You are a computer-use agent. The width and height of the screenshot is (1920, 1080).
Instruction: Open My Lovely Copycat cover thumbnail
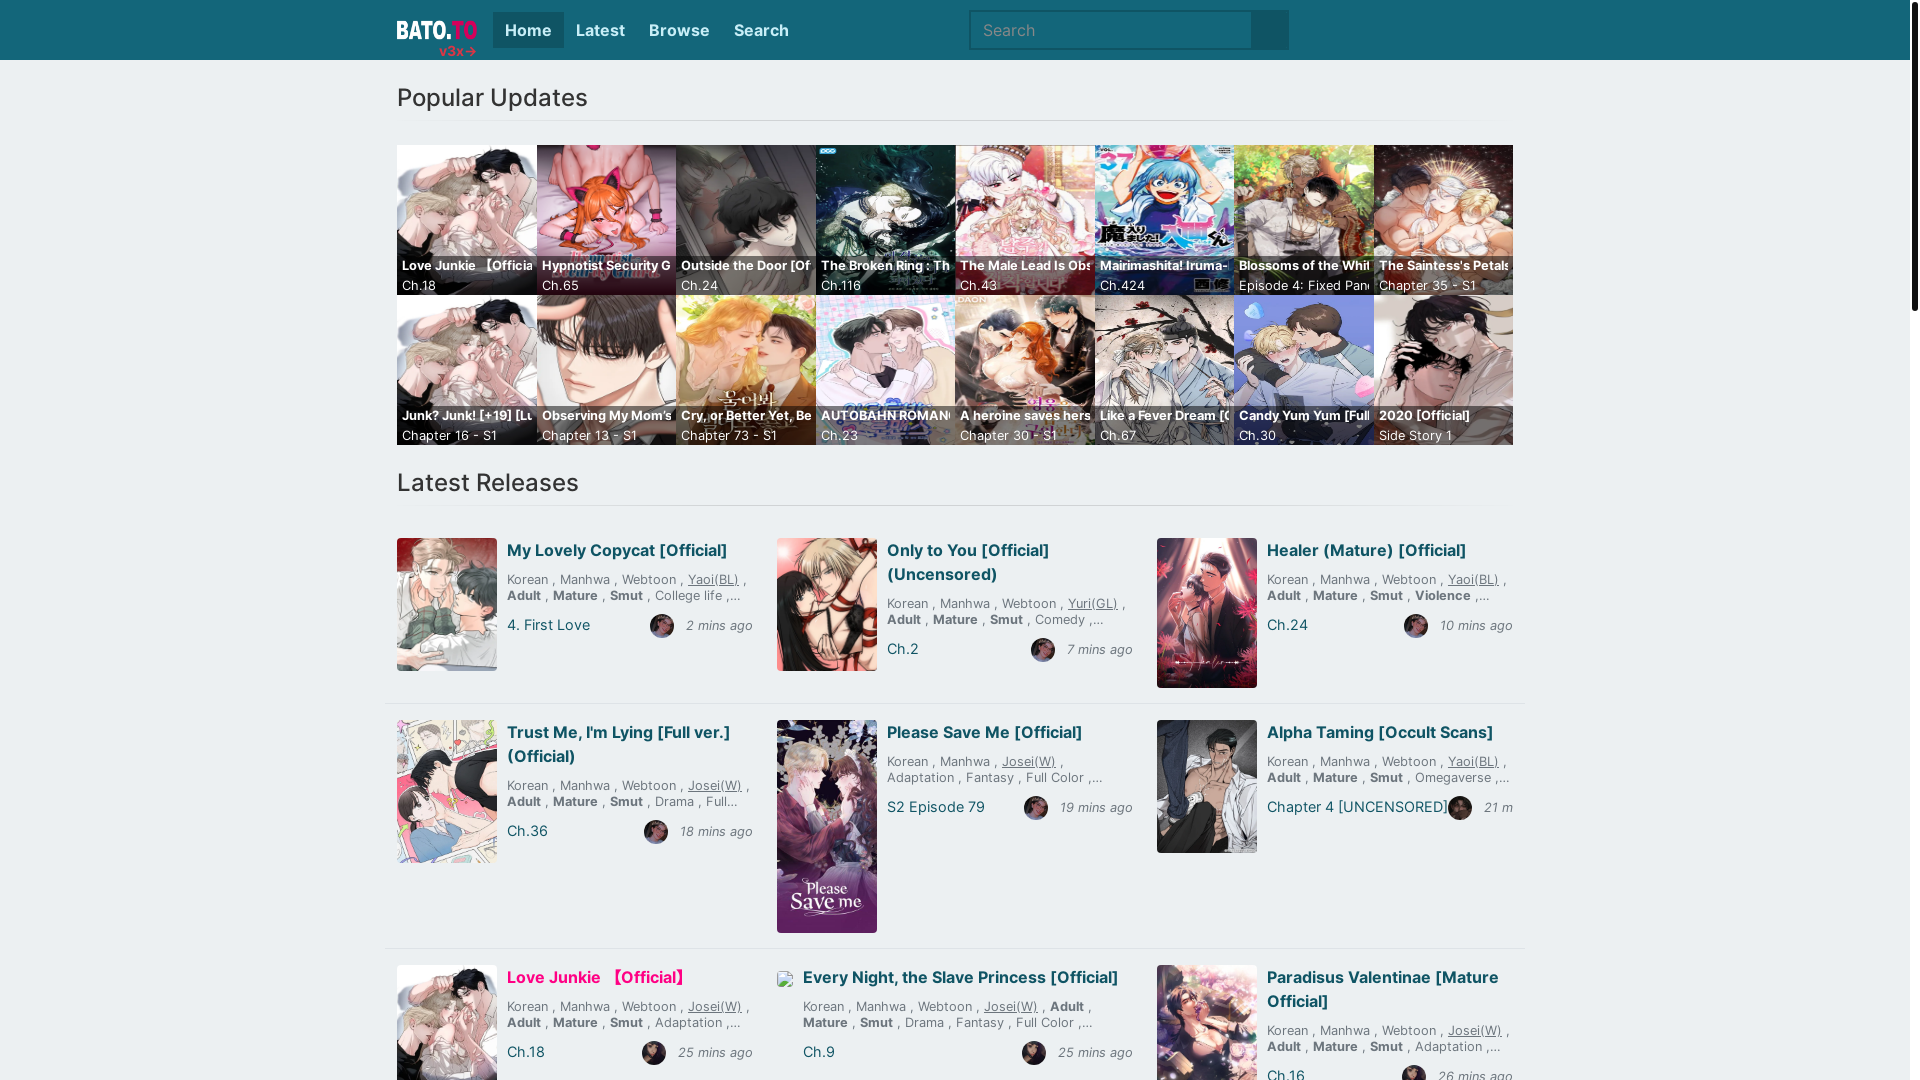pos(447,604)
